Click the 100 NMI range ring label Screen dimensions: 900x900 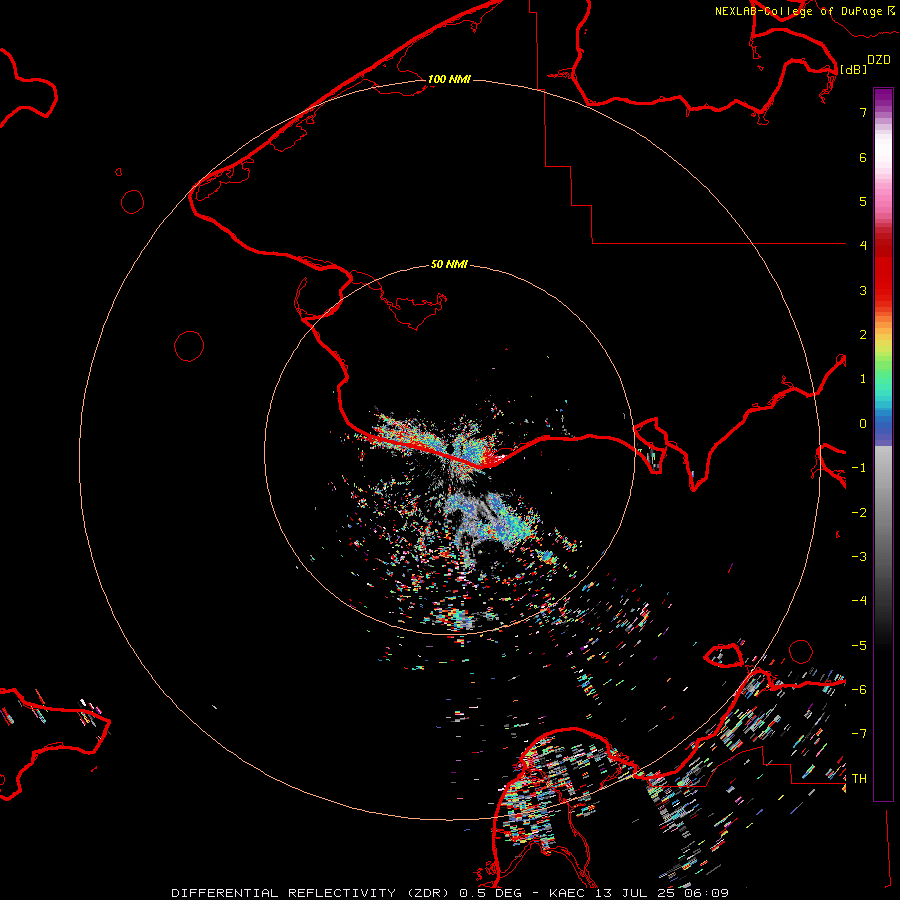[449, 79]
